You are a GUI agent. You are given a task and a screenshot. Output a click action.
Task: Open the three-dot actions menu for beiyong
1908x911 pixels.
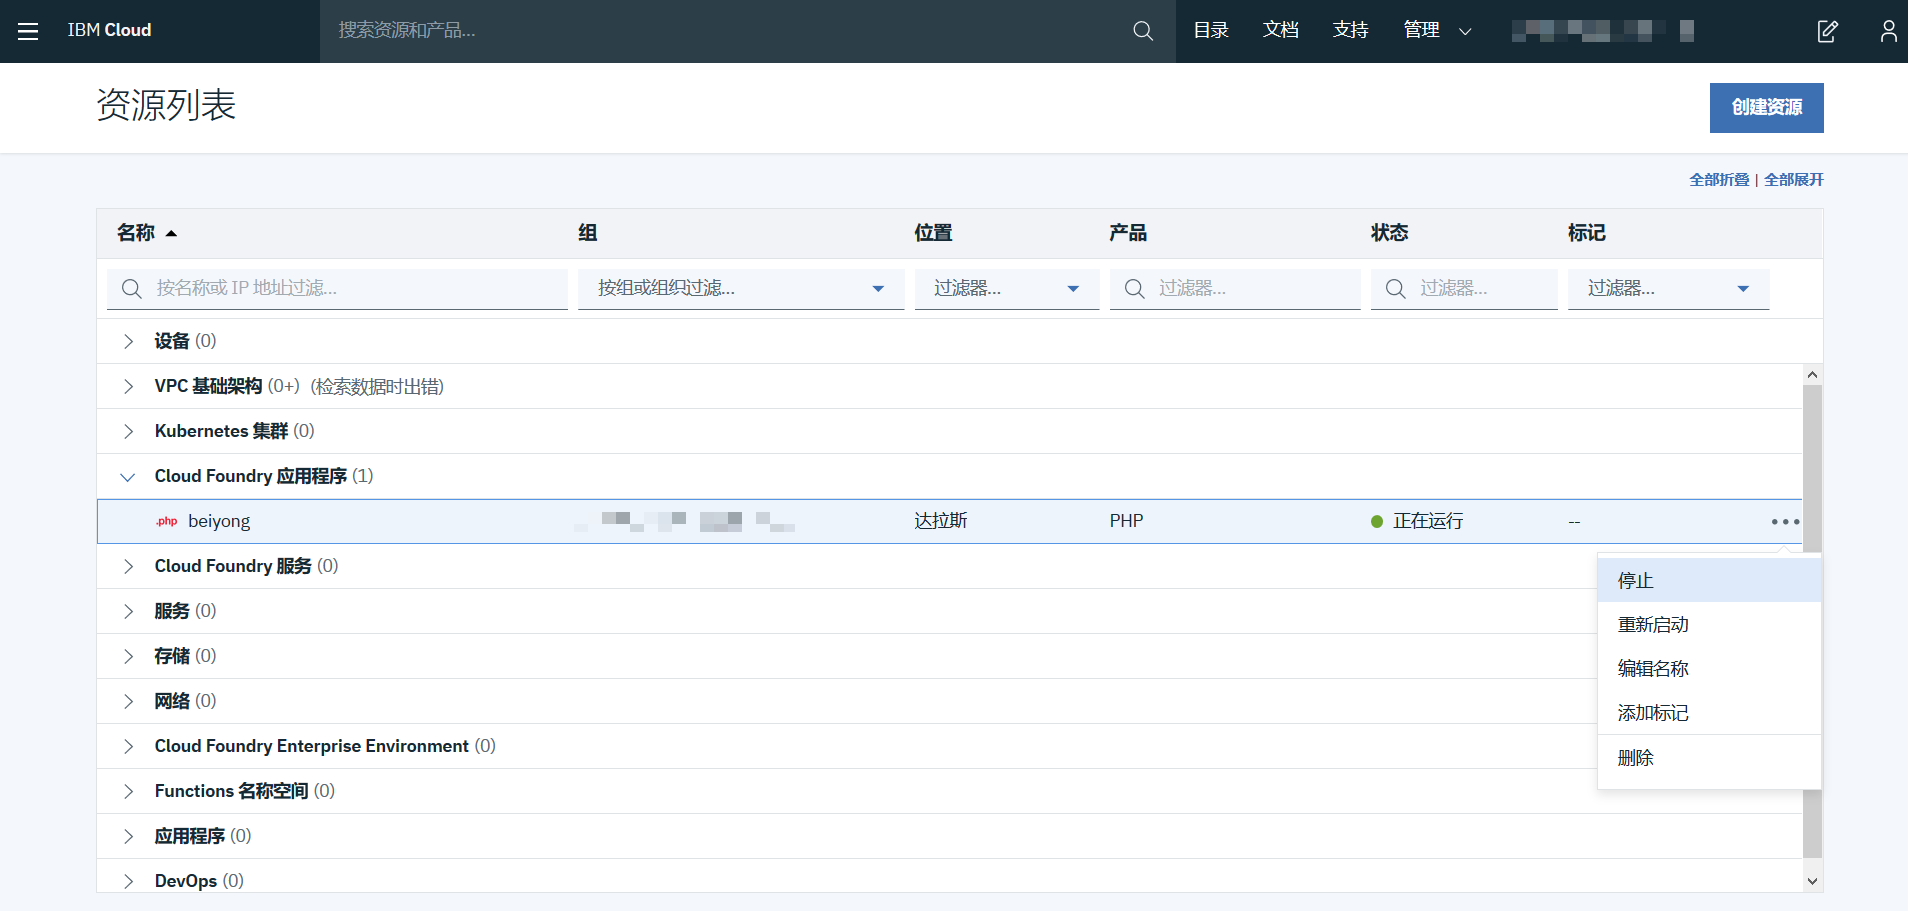click(x=1785, y=521)
